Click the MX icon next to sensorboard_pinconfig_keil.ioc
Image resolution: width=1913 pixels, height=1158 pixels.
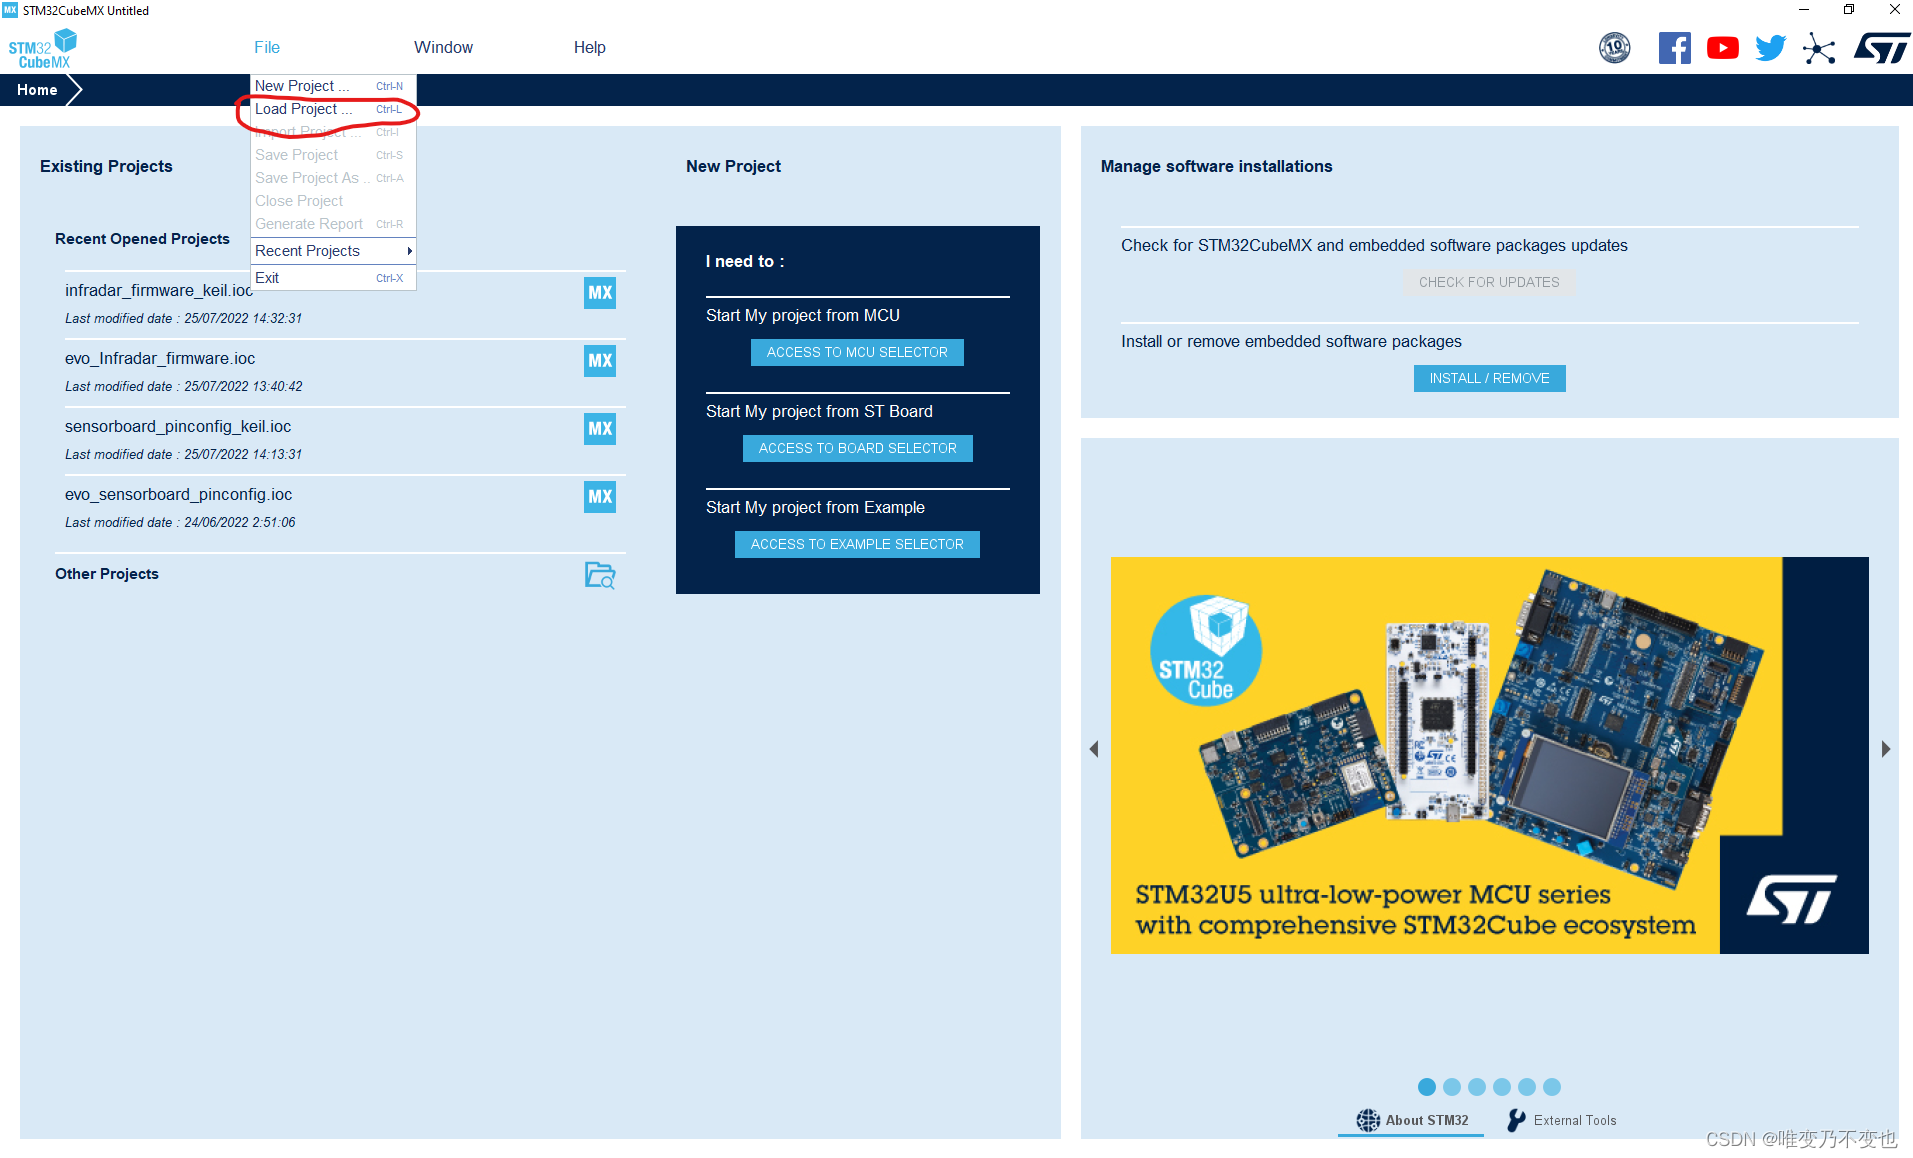(599, 429)
